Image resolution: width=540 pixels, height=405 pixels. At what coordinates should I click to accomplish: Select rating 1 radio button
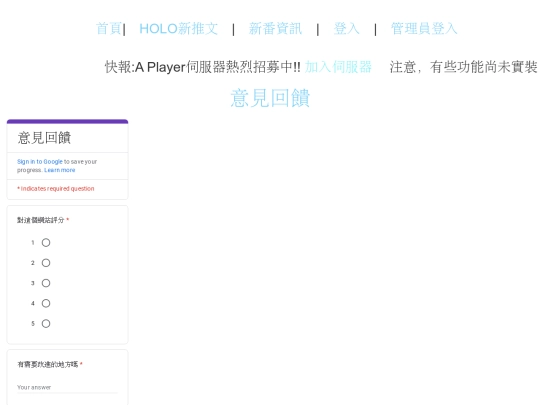click(46, 243)
